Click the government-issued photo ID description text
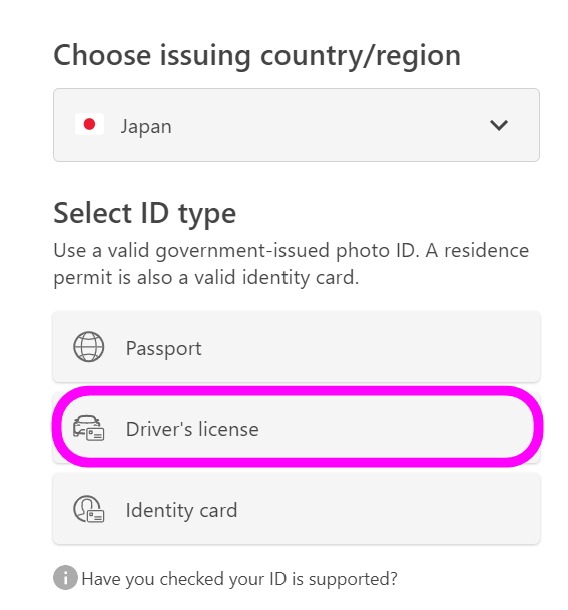Image resolution: width=568 pixels, height=610 pixels. pyautogui.click(x=291, y=264)
